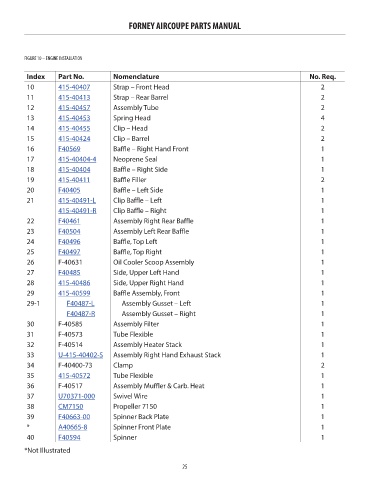The width and height of the screenshot is (370, 480).
Task: Click index number 29-1
Action: click(x=33, y=304)
